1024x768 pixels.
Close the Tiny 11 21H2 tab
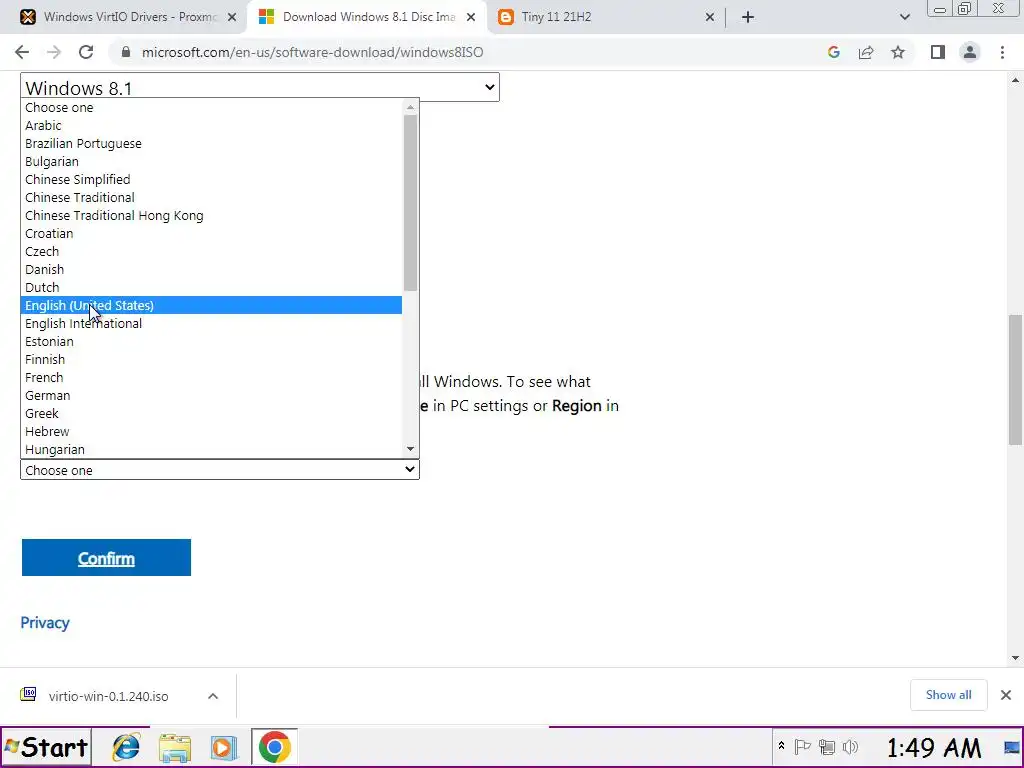tap(710, 17)
